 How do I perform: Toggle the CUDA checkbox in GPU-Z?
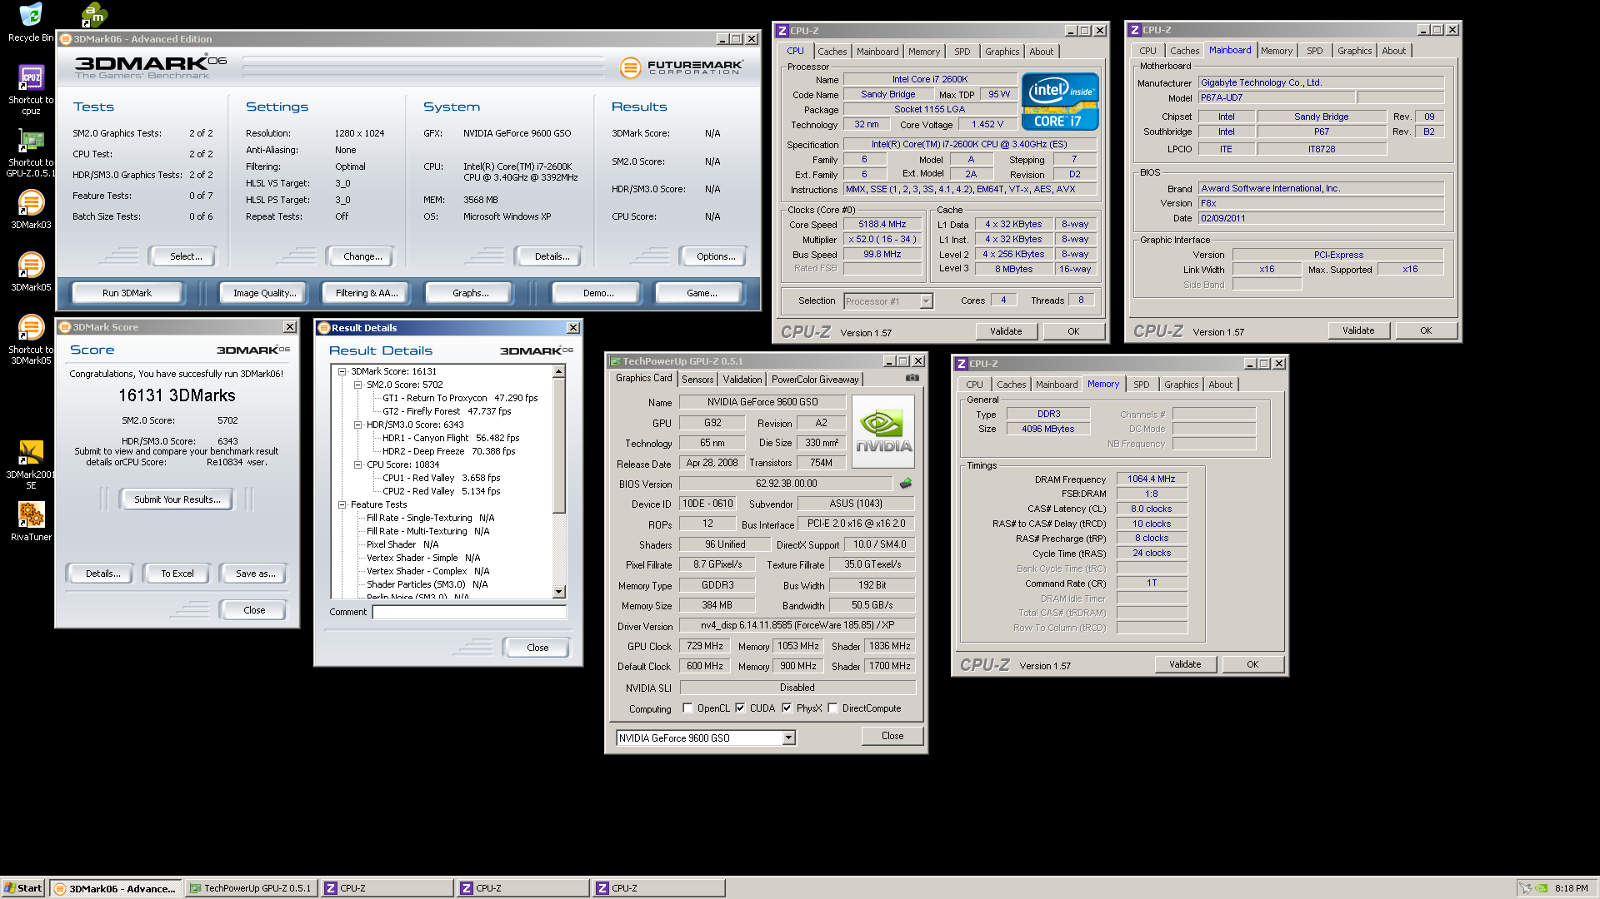pos(740,708)
